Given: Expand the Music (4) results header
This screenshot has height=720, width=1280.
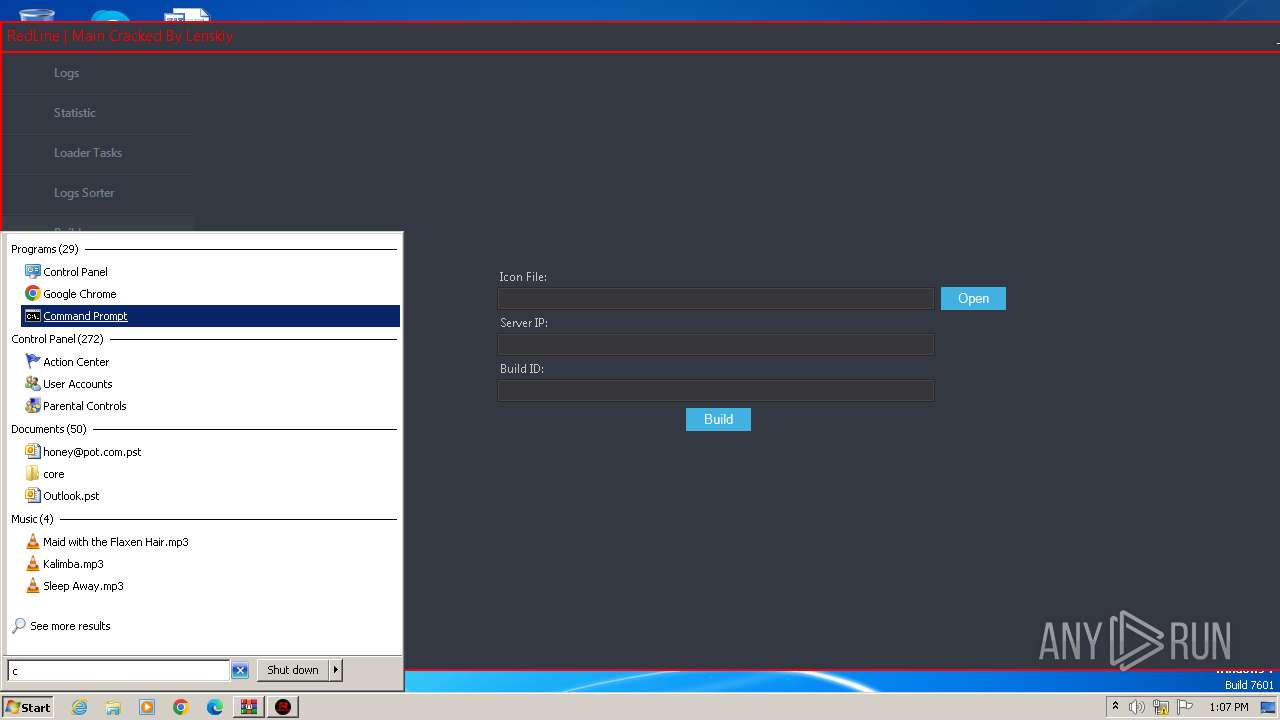Looking at the screenshot, I should click(x=32, y=519).
